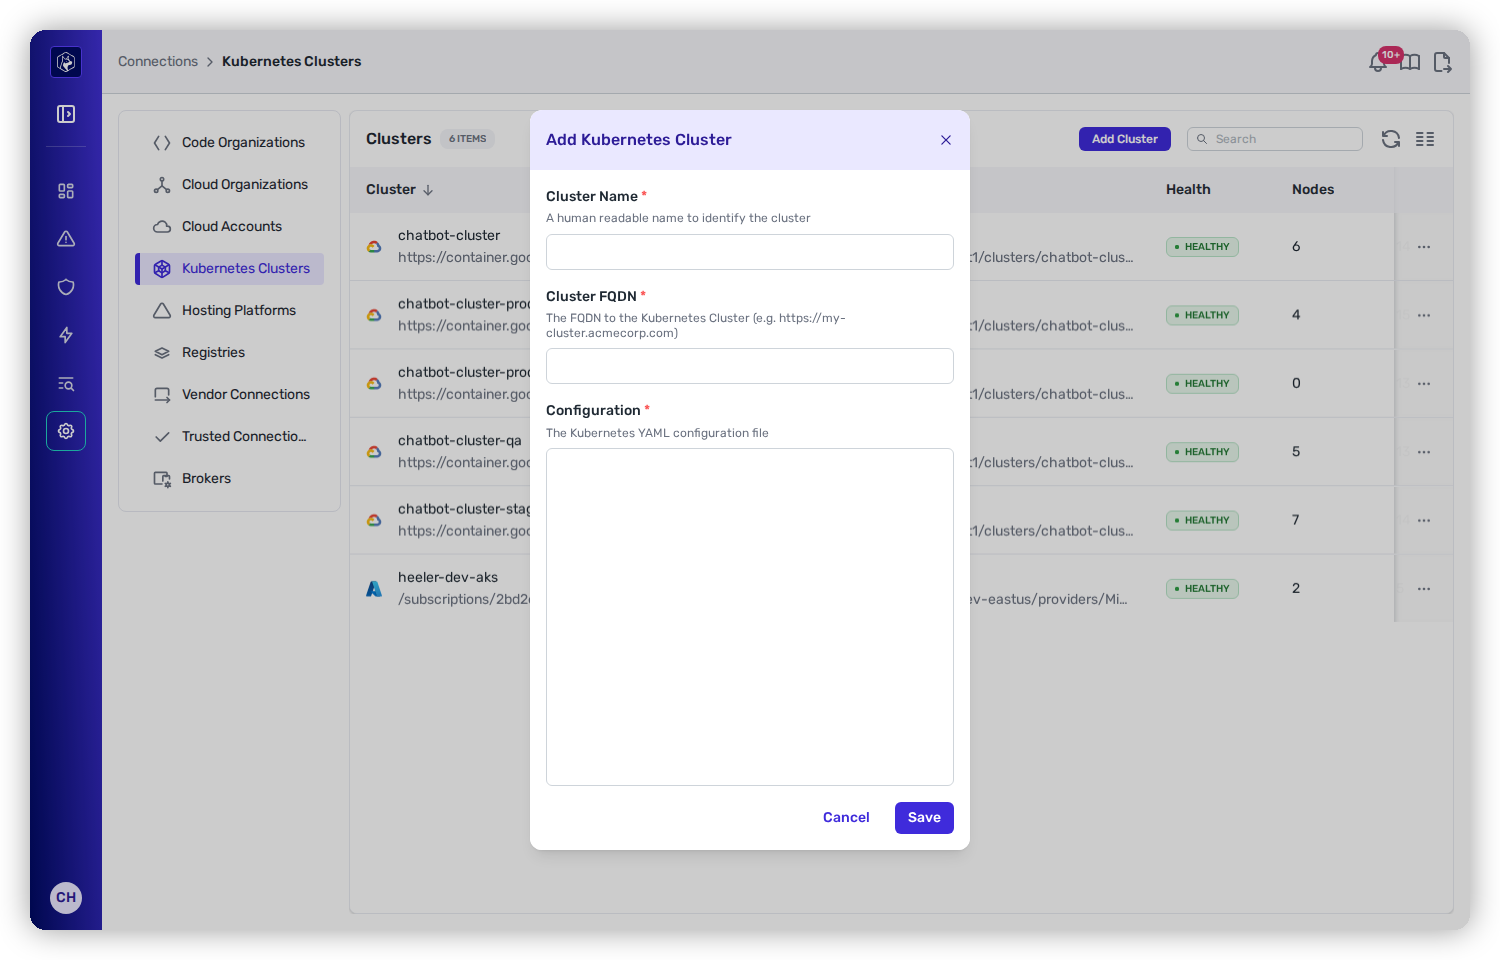Close the Add Kubernetes Cluster dialog

(946, 140)
